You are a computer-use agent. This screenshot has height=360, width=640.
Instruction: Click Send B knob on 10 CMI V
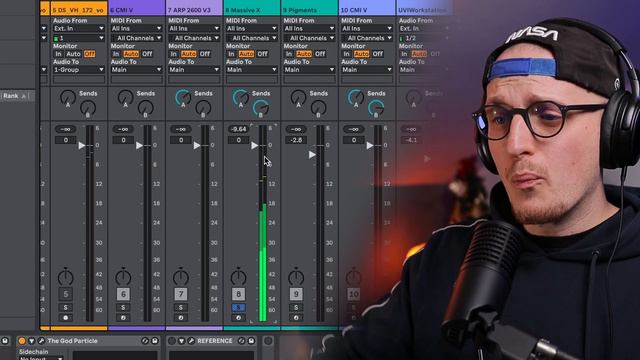(x=376, y=108)
